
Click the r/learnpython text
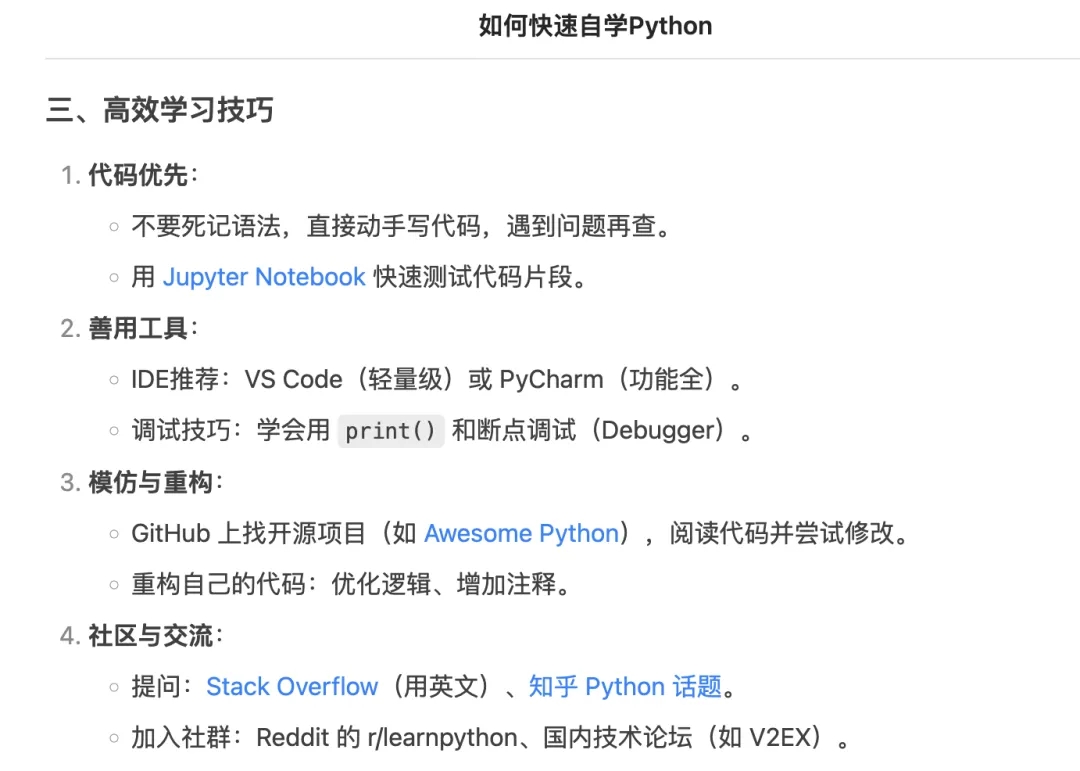click(x=440, y=739)
